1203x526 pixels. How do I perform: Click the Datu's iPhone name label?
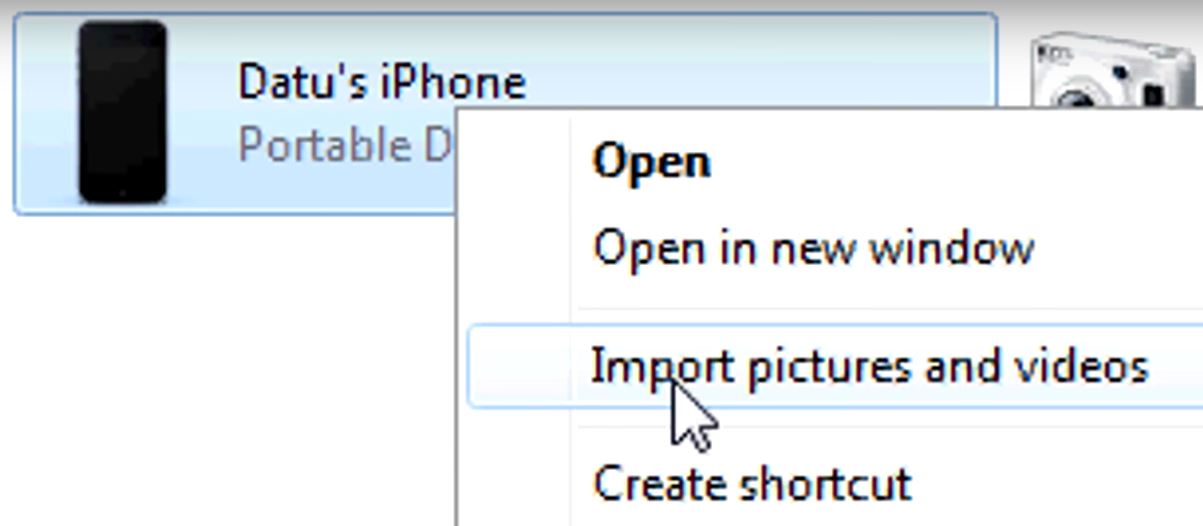pos(381,82)
